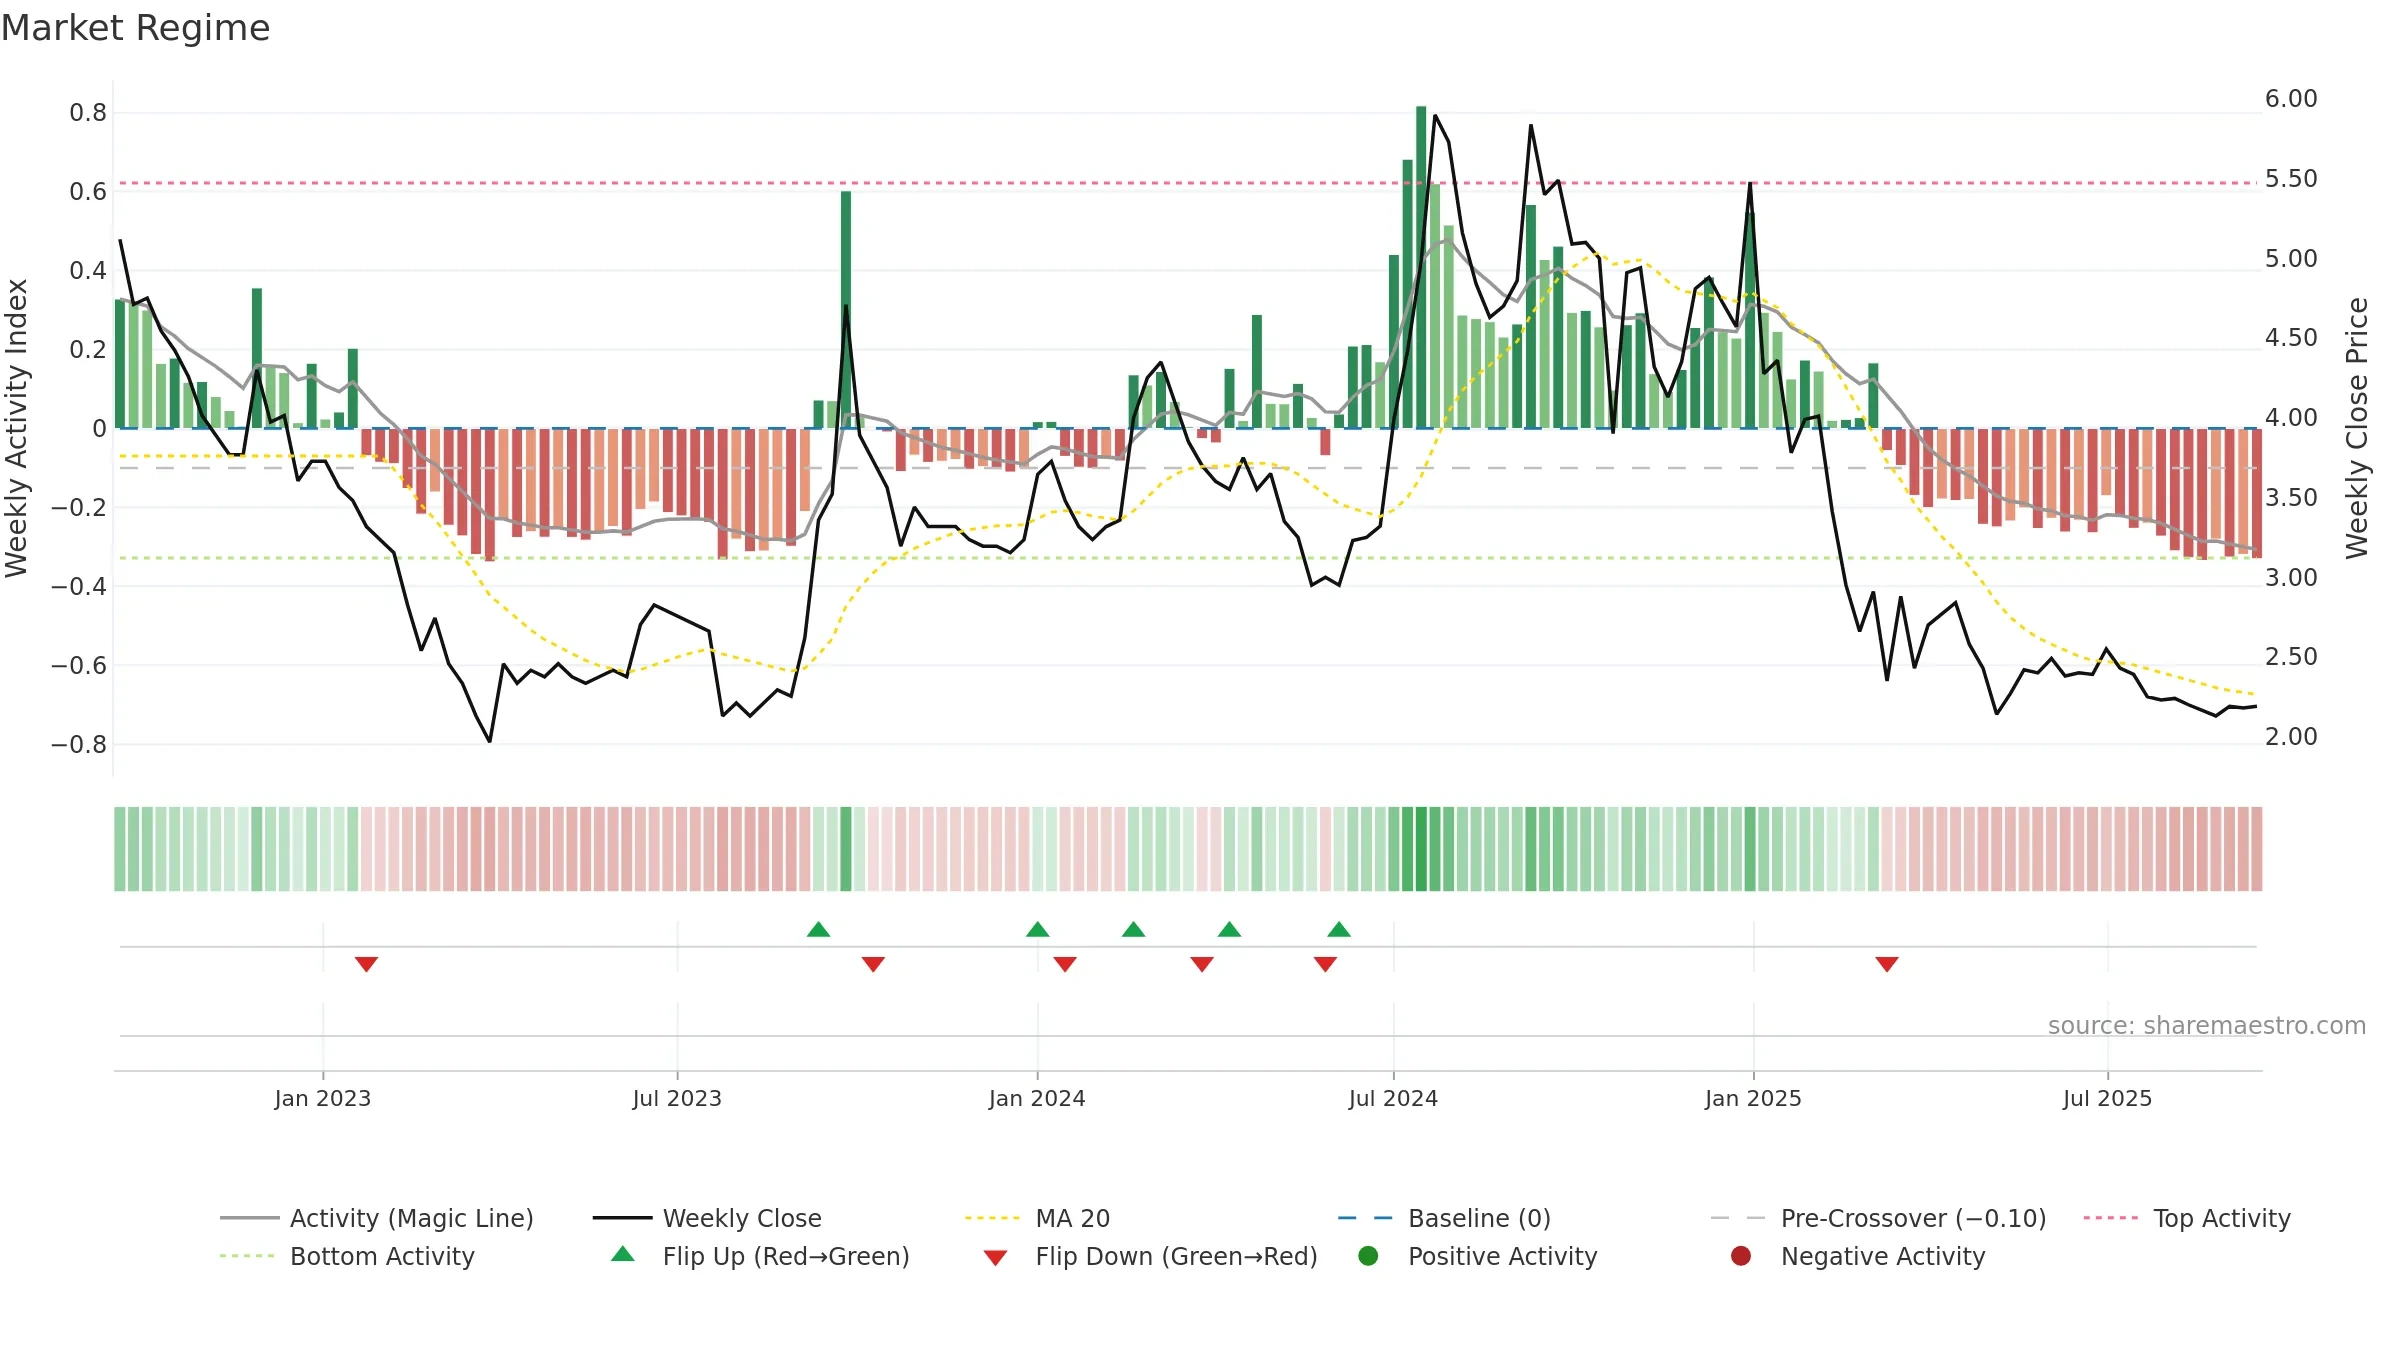
Task: Toggle the Top Activity legend entry
Action: click(x=2187, y=1218)
